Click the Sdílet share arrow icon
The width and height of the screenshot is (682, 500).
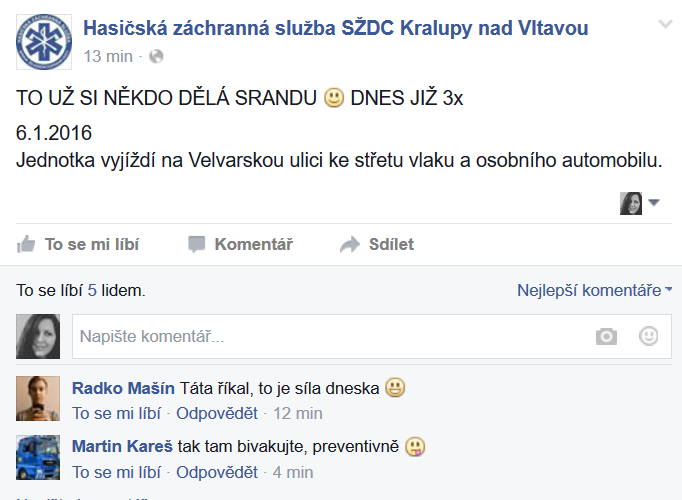click(350, 244)
